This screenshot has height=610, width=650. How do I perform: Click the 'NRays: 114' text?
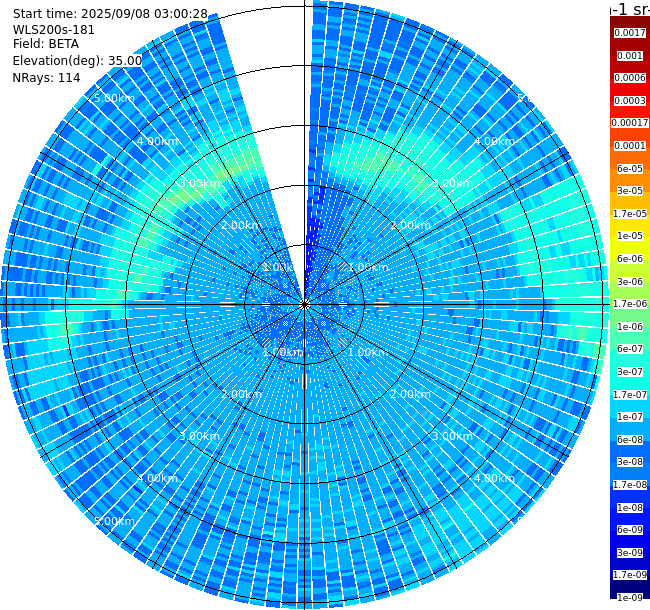(46, 78)
